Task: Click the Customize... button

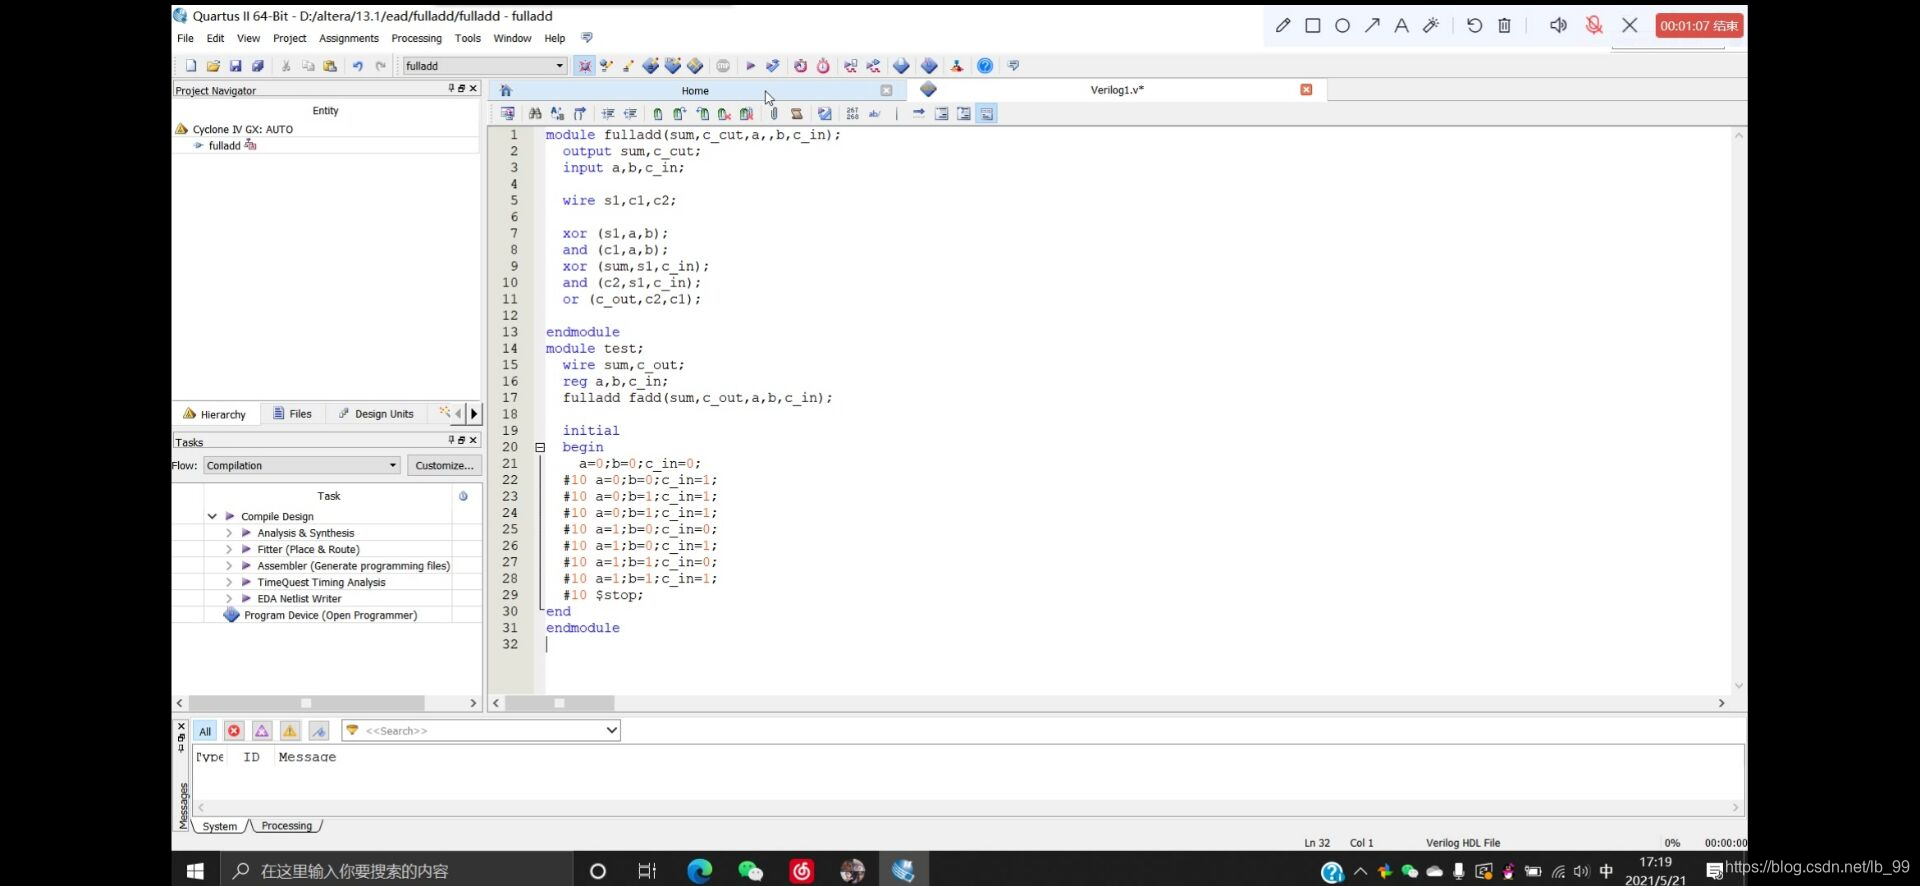Action: tap(444, 466)
